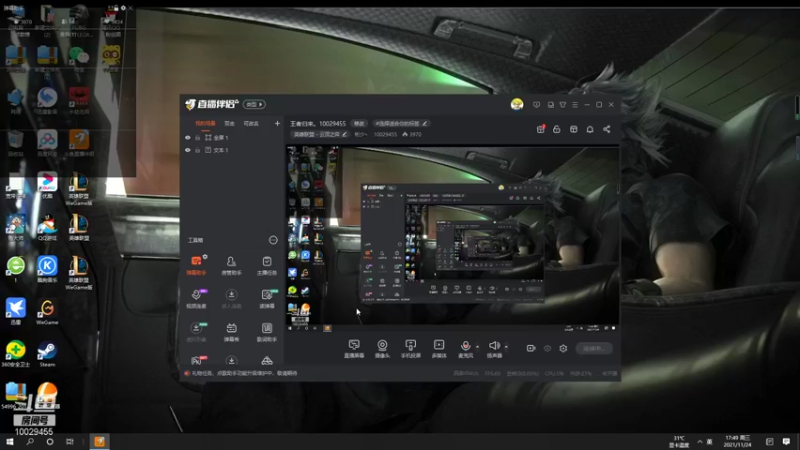Open Windows notification center

[x=786, y=441]
